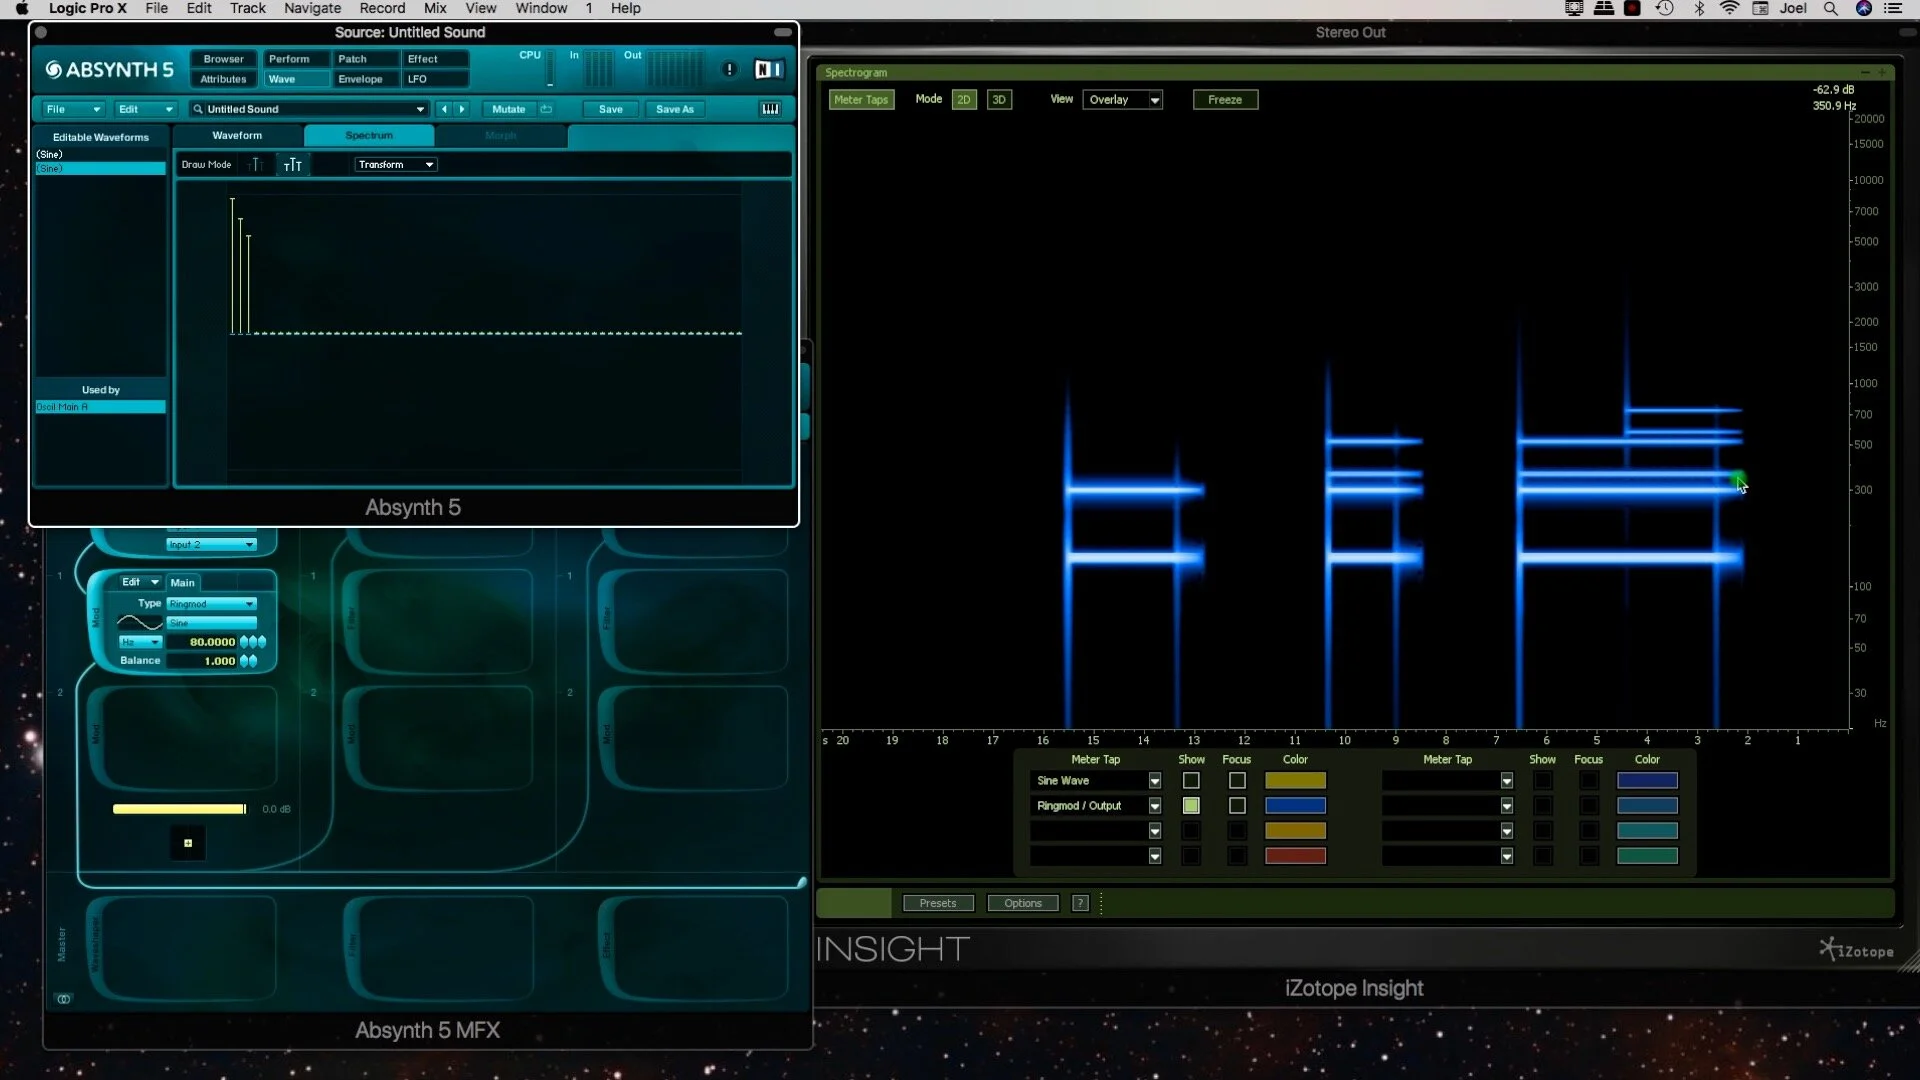Viewport: 1920px width, 1080px height.
Task: Switch spectrogram mode to 3D
Action: click(999, 99)
